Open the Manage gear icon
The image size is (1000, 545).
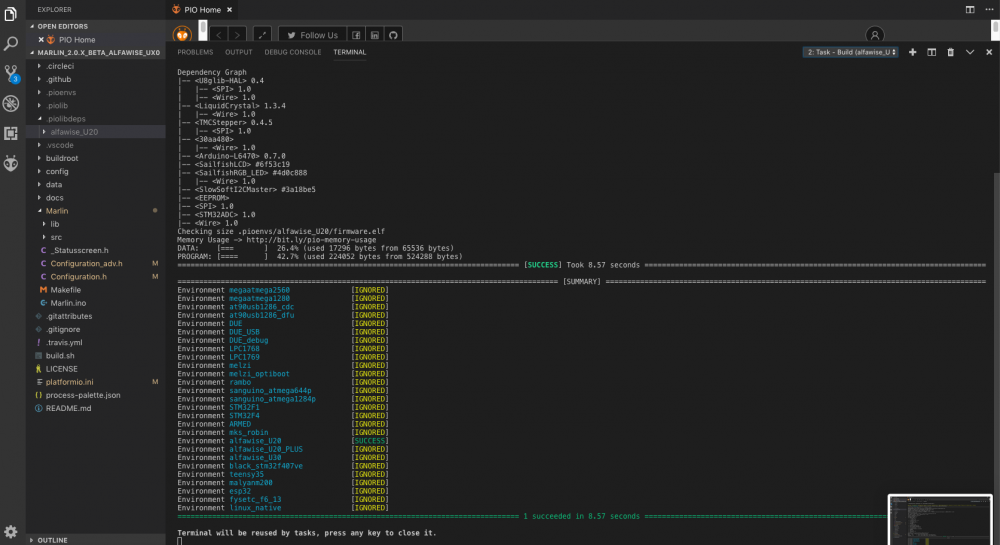pos(11,531)
